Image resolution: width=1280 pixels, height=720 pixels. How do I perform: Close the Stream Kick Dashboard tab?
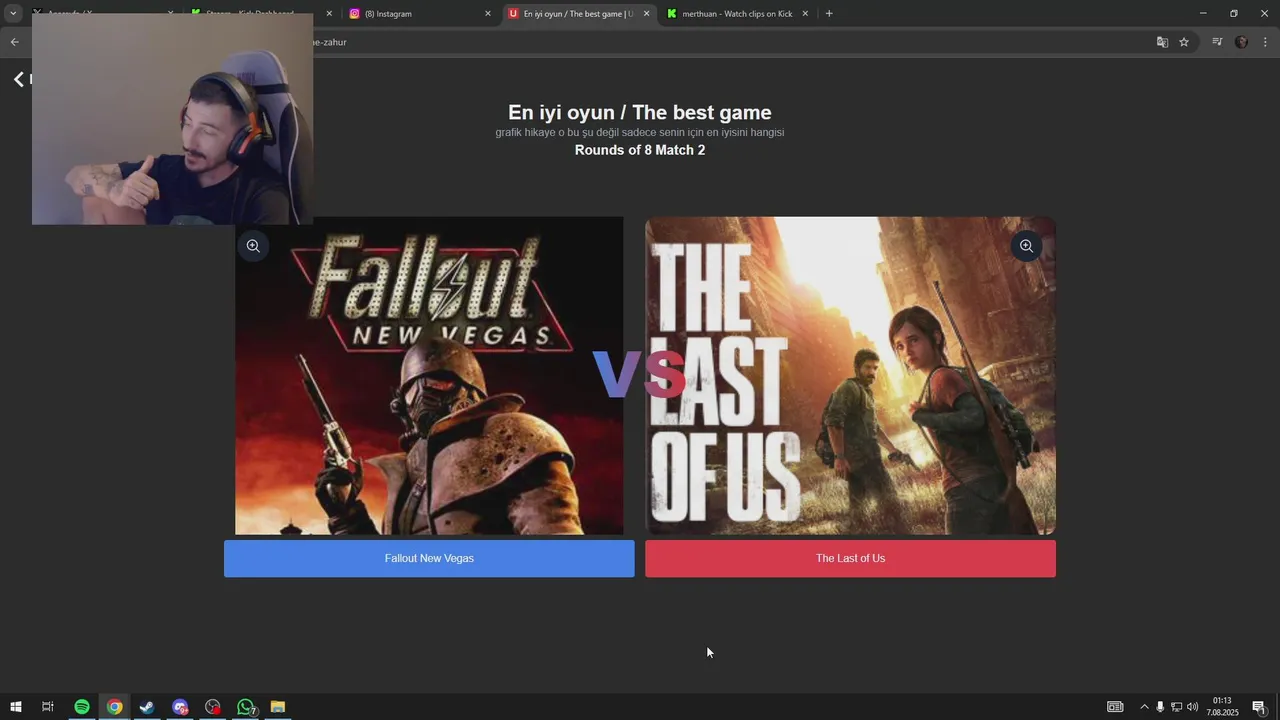pyautogui.click(x=329, y=14)
